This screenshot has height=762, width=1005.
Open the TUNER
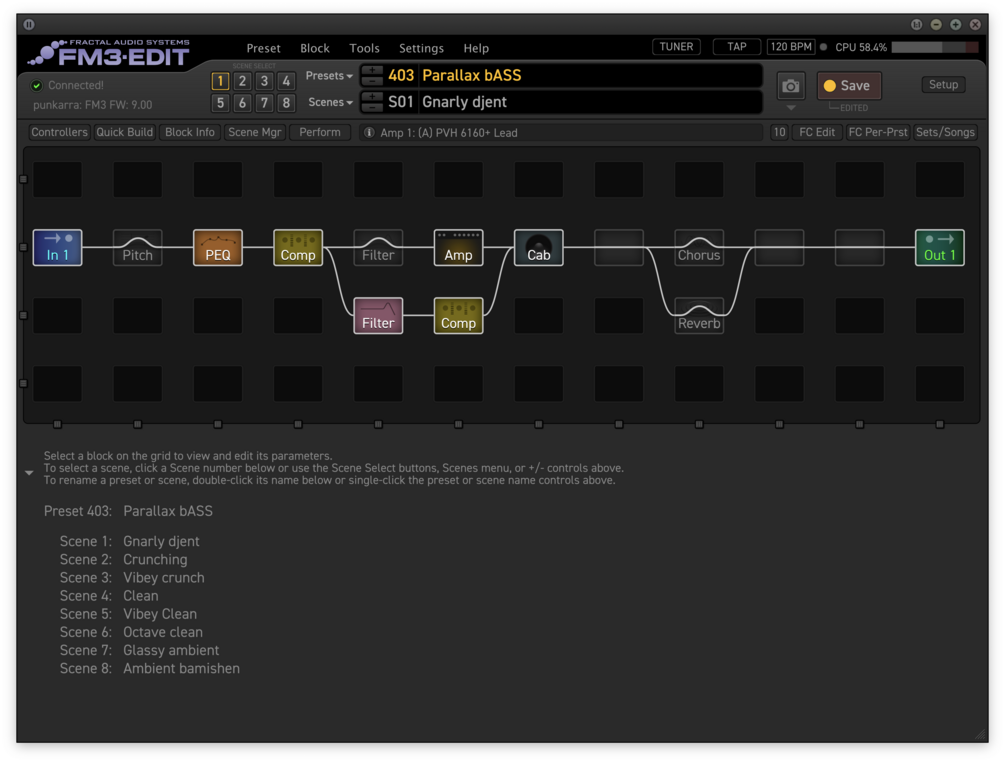click(676, 47)
